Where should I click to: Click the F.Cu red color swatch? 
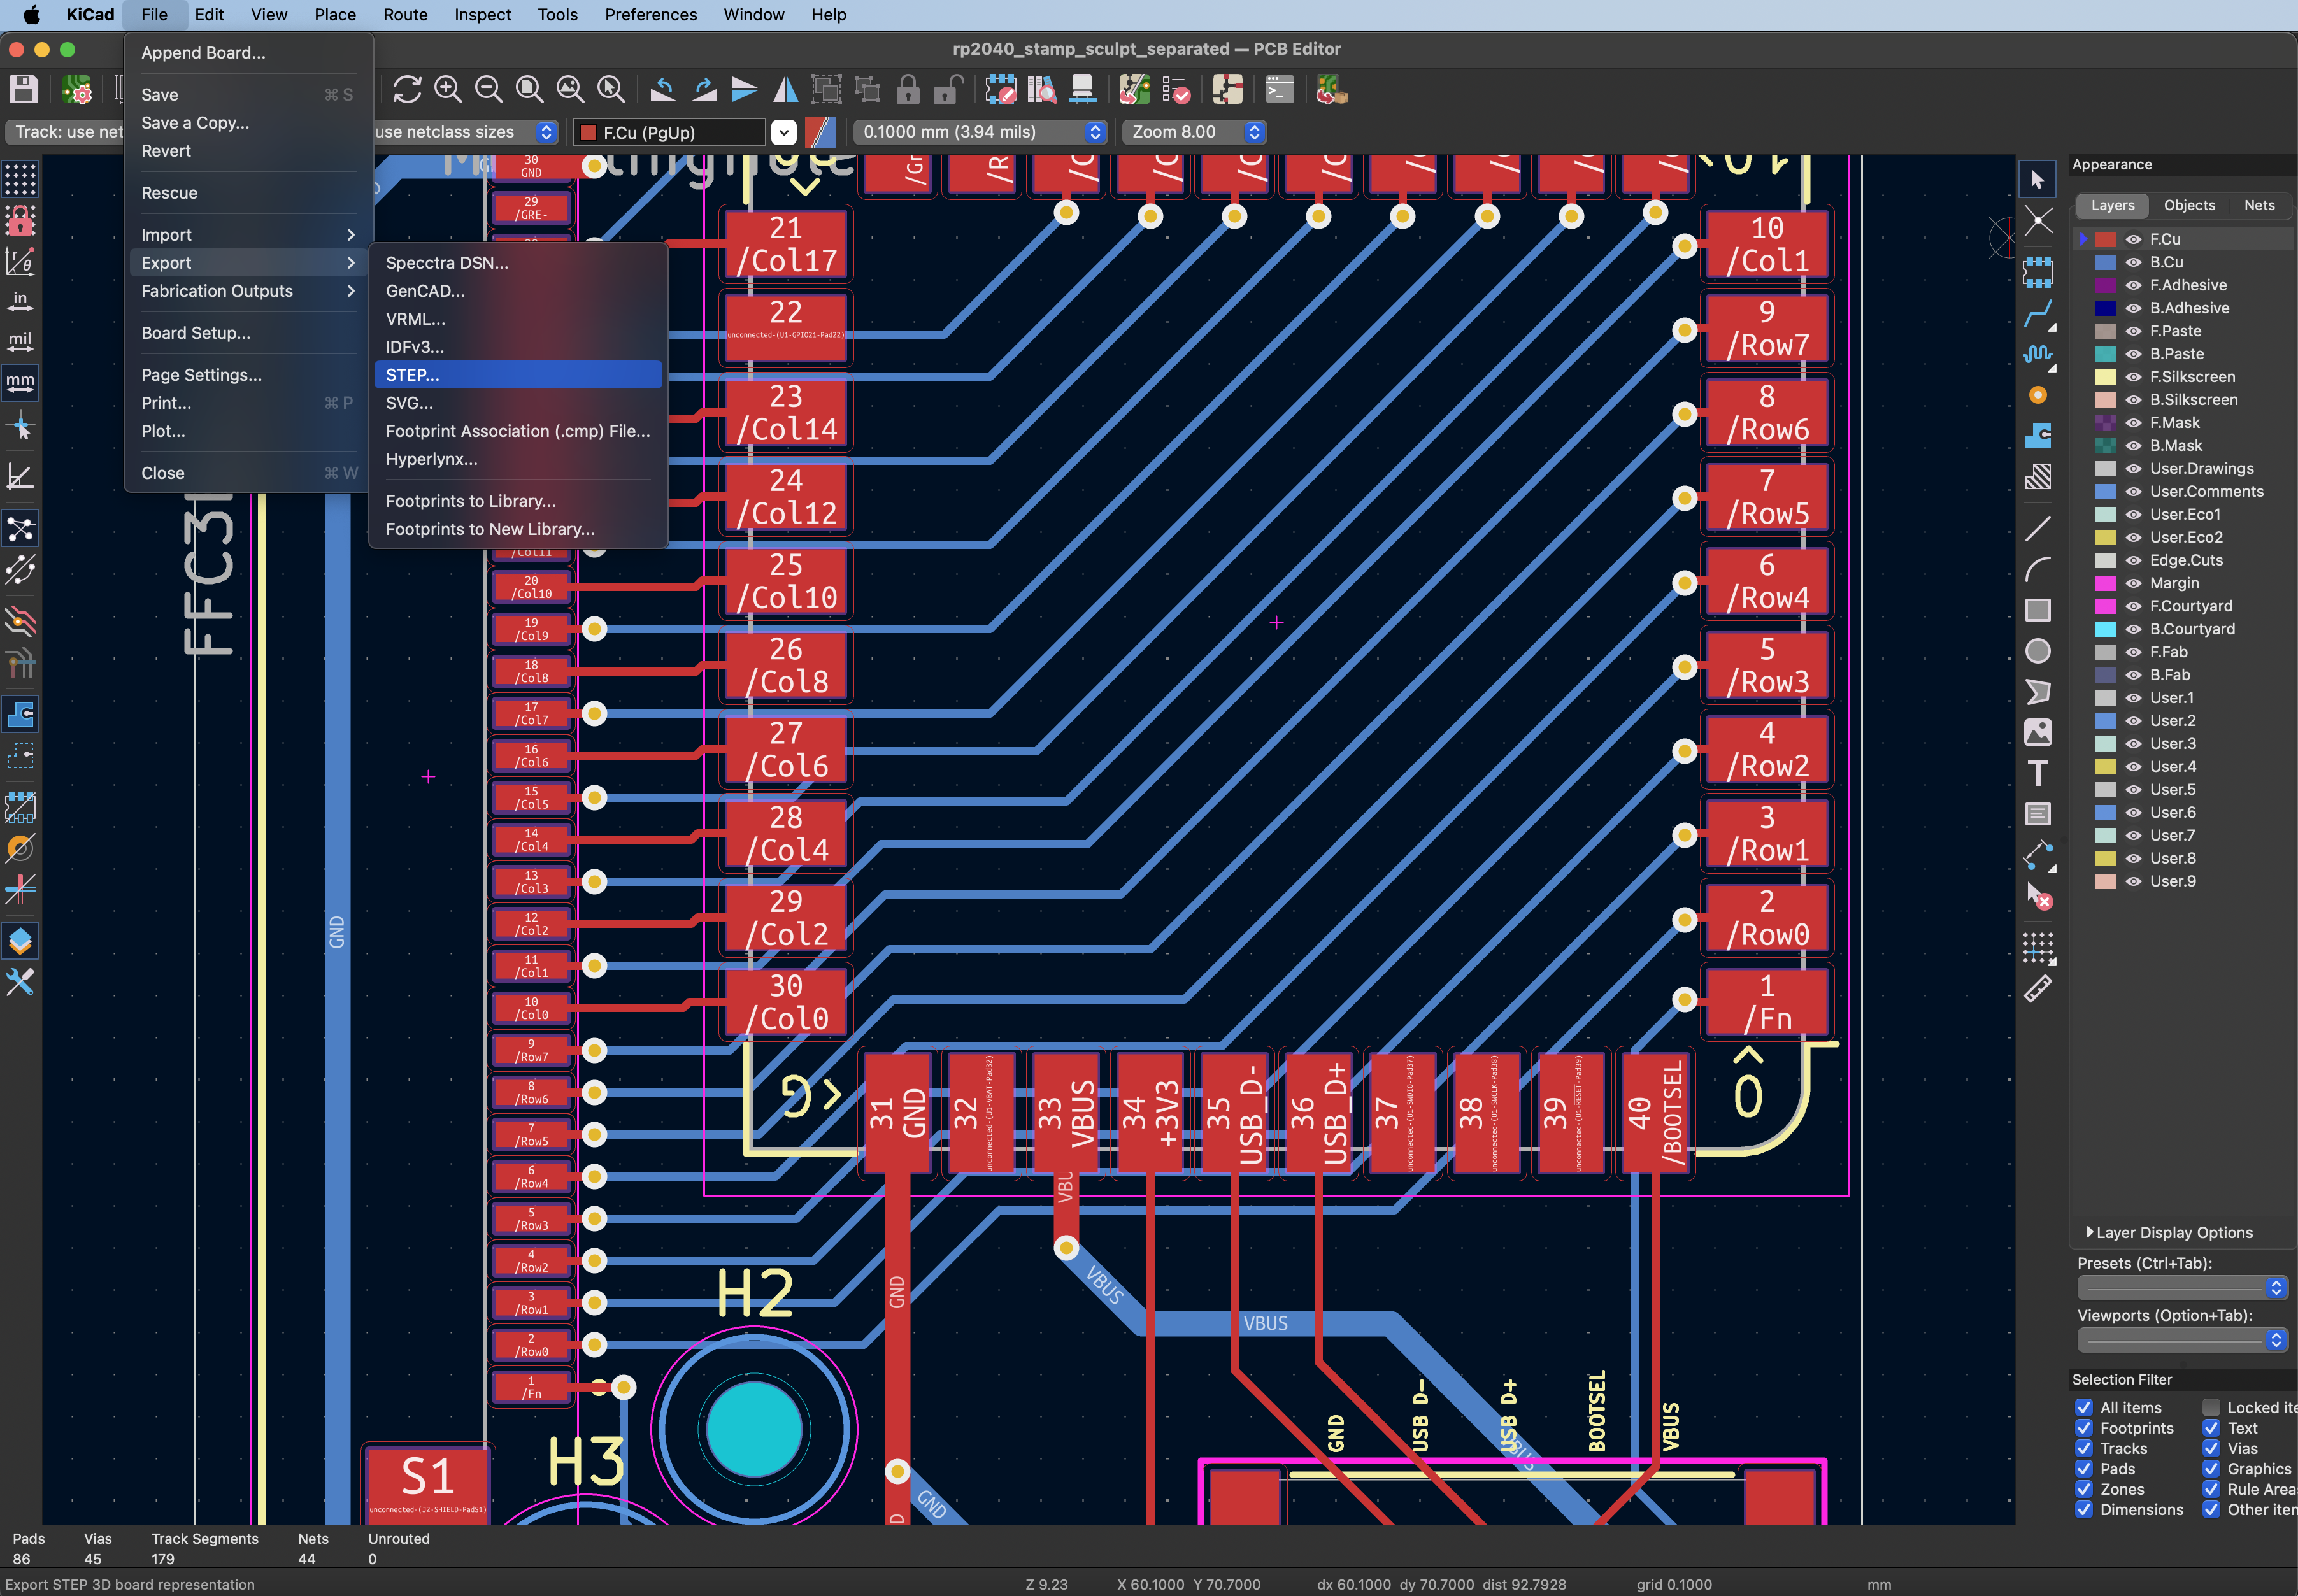tap(2105, 238)
